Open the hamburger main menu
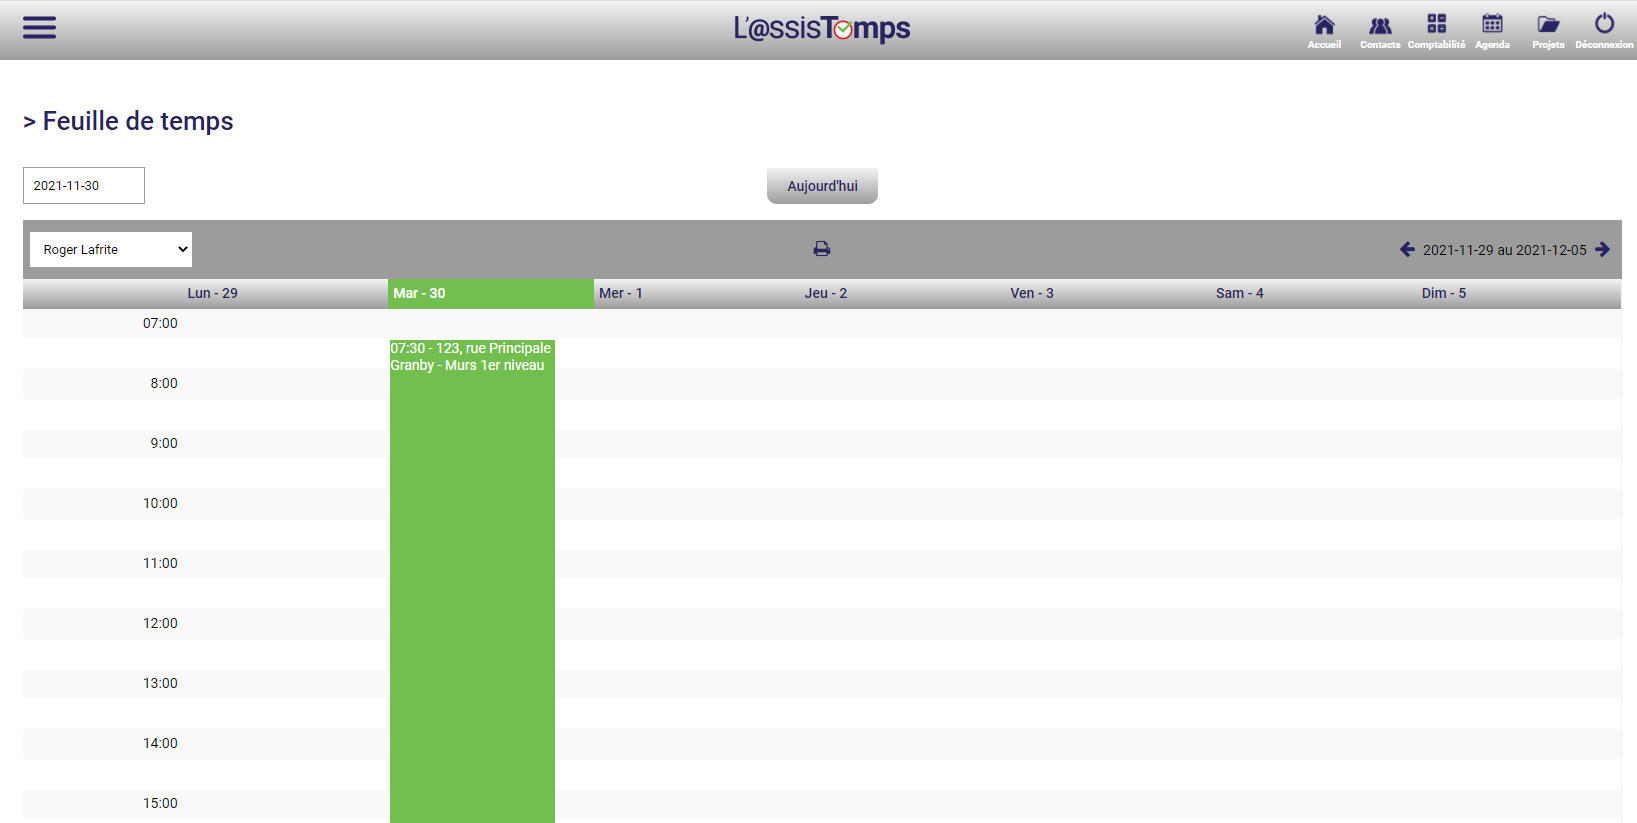Image resolution: width=1637 pixels, height=823 pixels. point(39,28)
